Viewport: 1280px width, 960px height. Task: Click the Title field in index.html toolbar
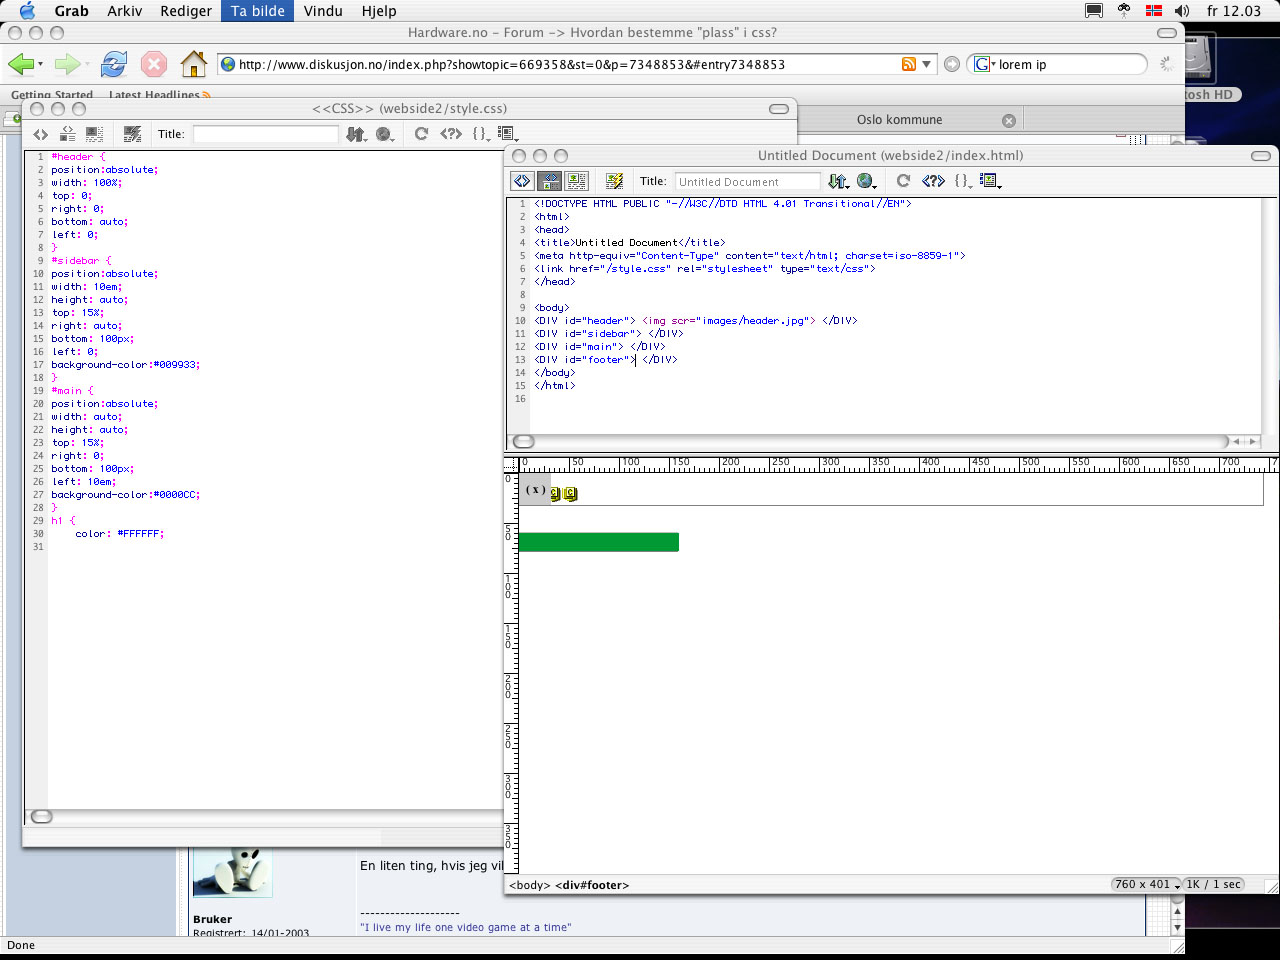coord(747,181)
